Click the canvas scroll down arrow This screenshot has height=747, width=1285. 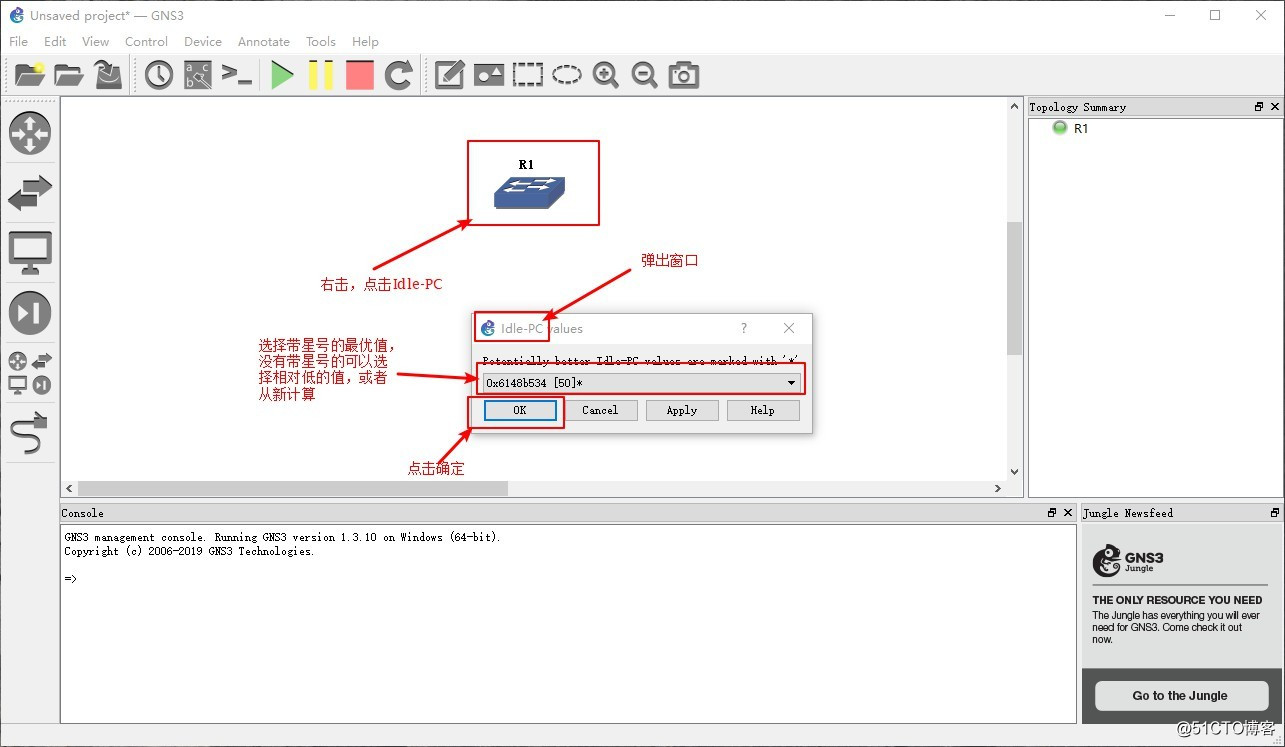(1014, 472)
